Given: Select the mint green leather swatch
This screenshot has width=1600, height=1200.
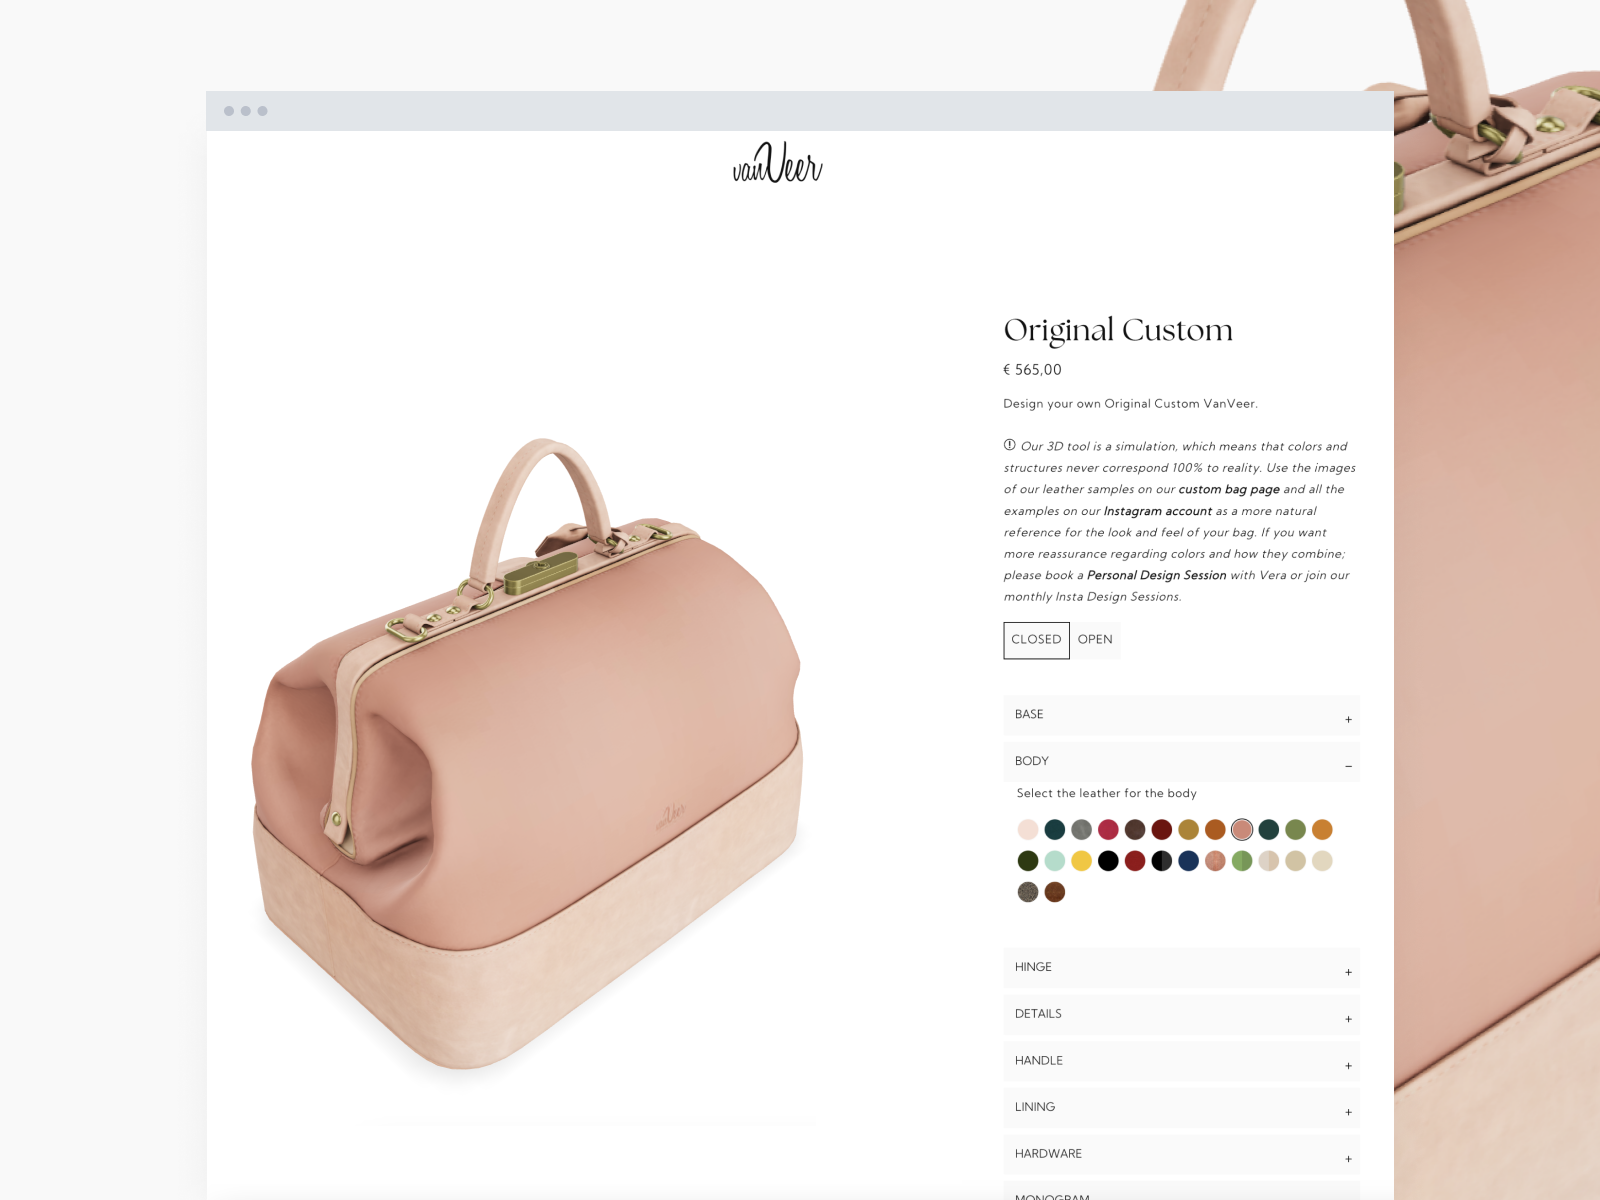Looking at the screenshot, I should pos(1055,861).
